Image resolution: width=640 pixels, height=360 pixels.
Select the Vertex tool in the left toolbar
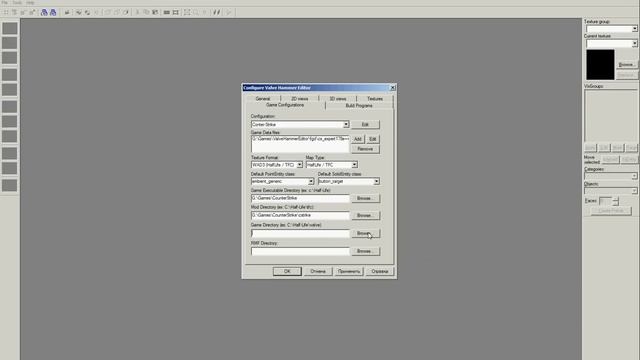pyautogui.click(x=10, y=168)
